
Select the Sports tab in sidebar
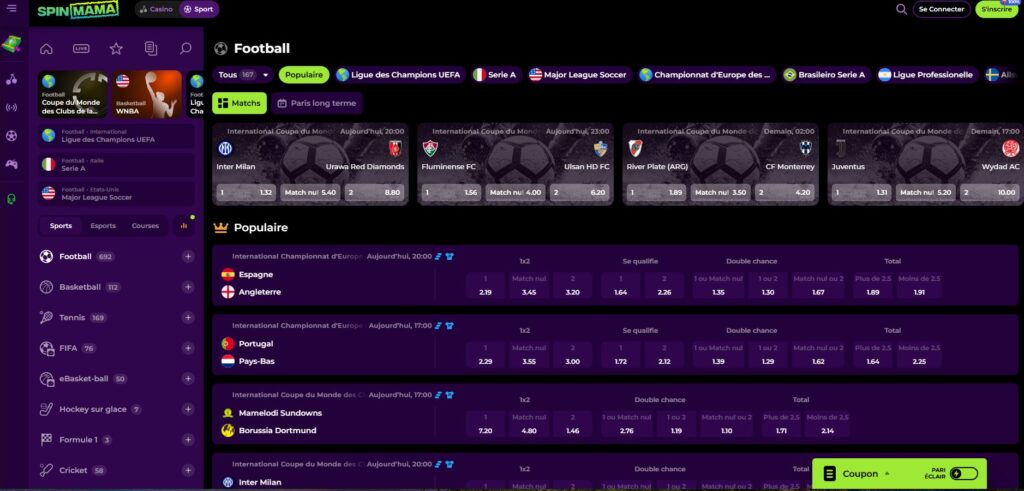click(x=61, y=226)
